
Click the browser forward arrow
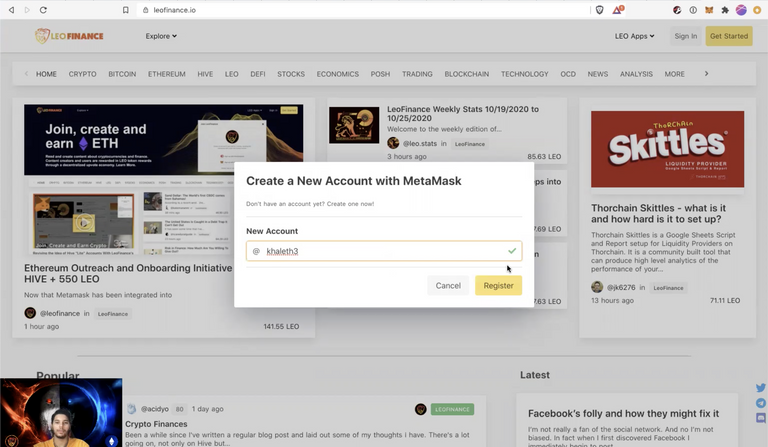click(27, 10)
